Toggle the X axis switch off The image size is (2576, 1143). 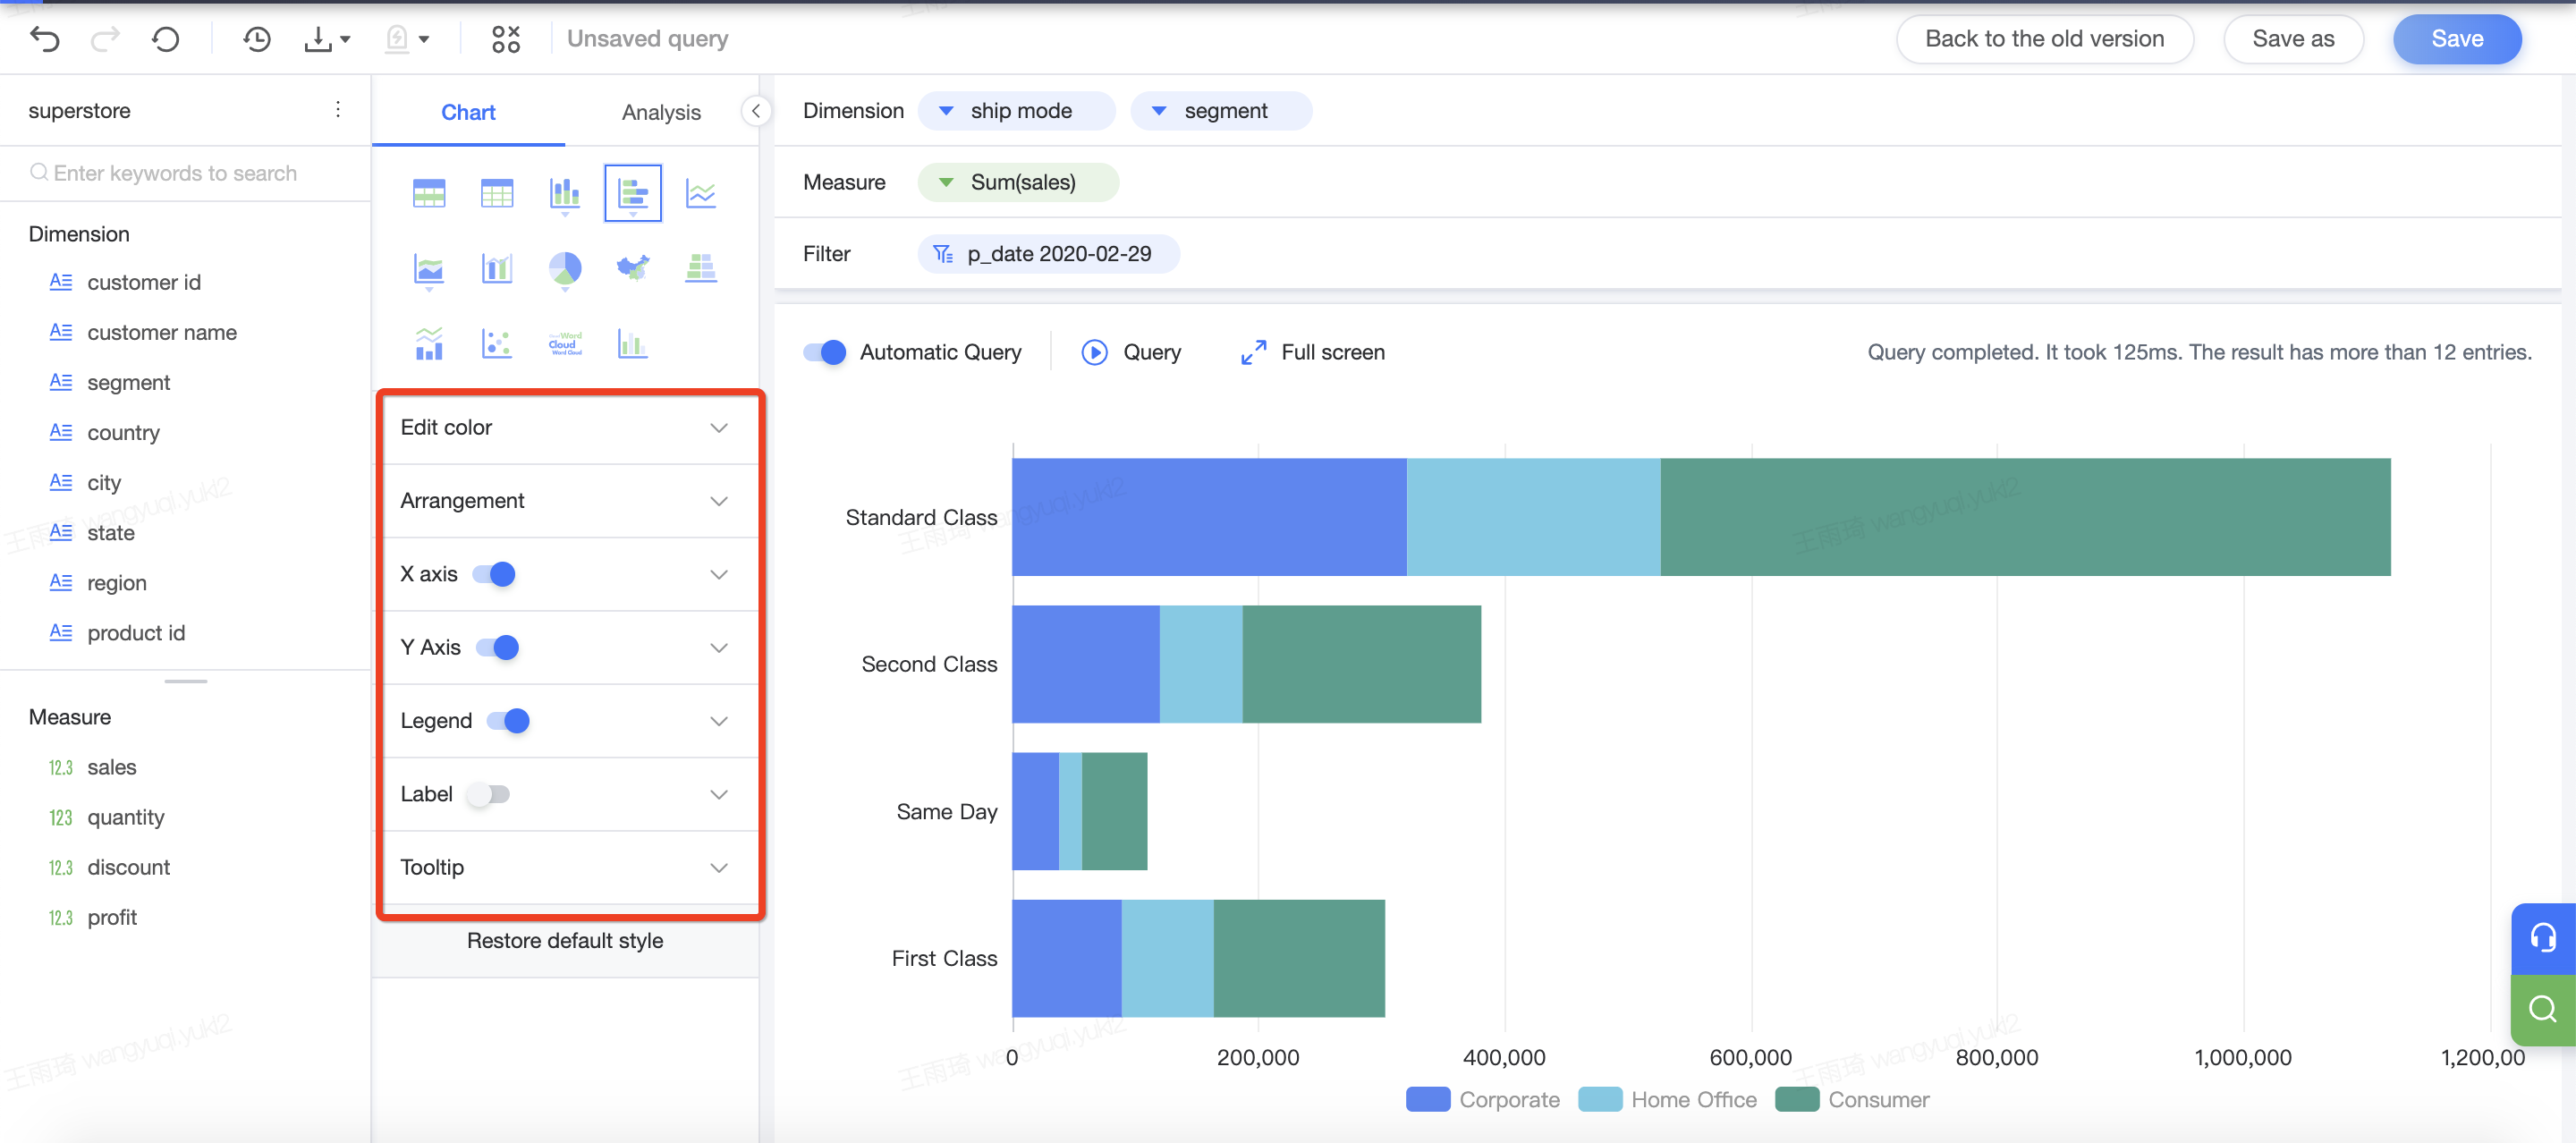pos(494,574)
